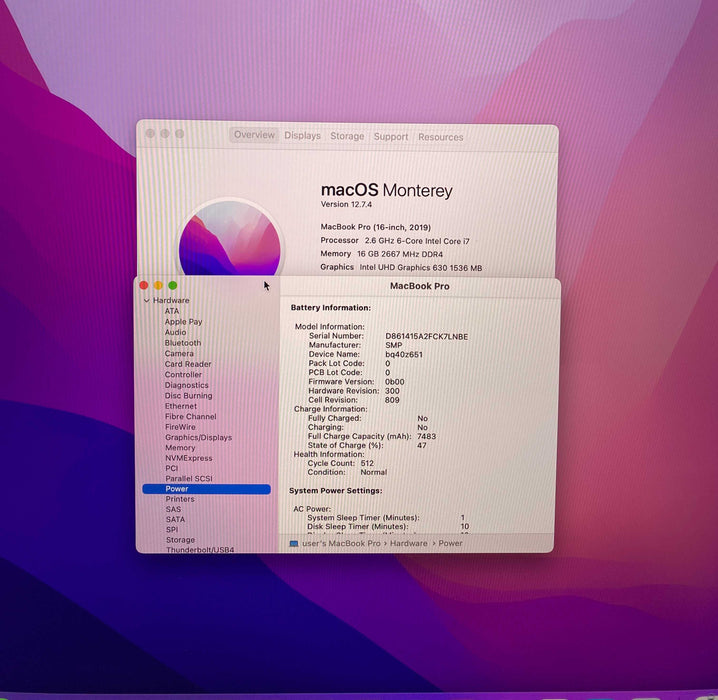Maximize System Information with green button
The width and height of the screenshot is (718, 700).
(173, 285)
